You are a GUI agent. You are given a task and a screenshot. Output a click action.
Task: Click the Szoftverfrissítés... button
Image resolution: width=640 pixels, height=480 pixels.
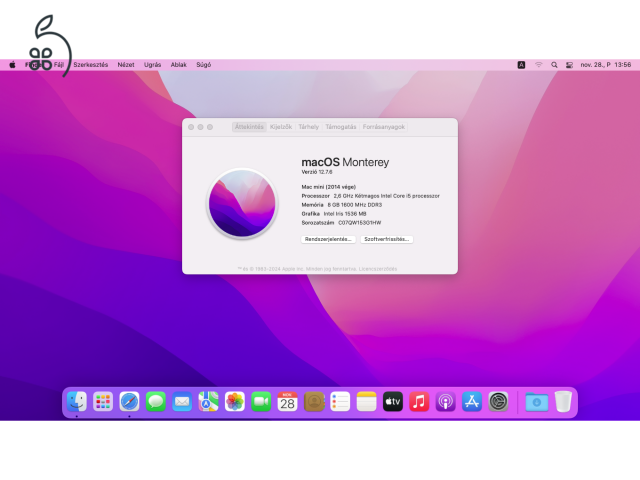[387, 239]
